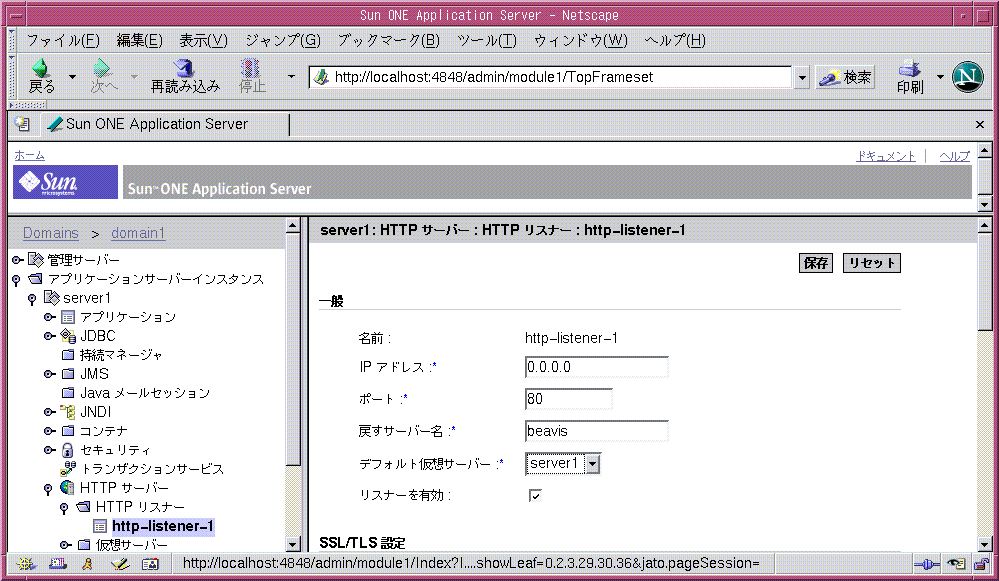Image resolution: width=999 pixels, height=581 pixels.
Task: Open the toolbar overflow arrow after Stop
Action: (291, 76)
